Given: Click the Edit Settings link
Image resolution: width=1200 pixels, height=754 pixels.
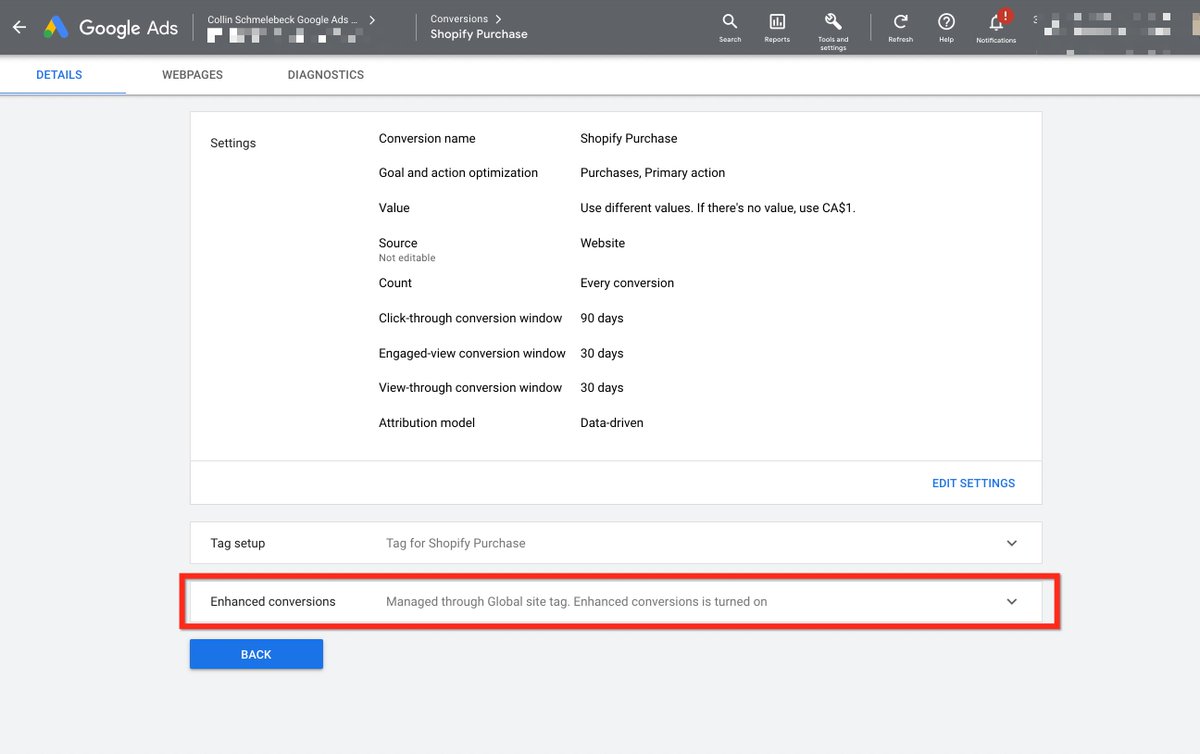Looking at the screenshot, I should click(973, 483).
